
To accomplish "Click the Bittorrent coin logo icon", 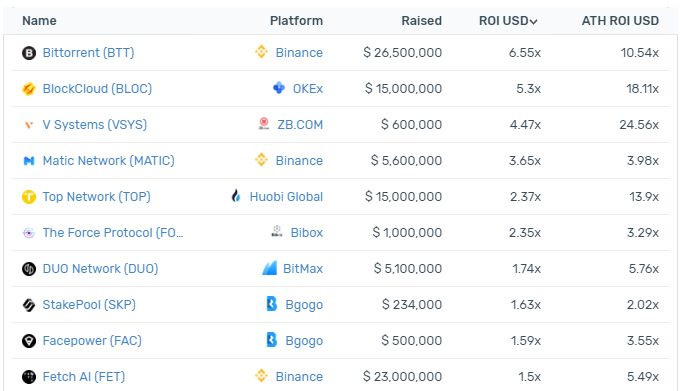I will (x=29, y=53).
